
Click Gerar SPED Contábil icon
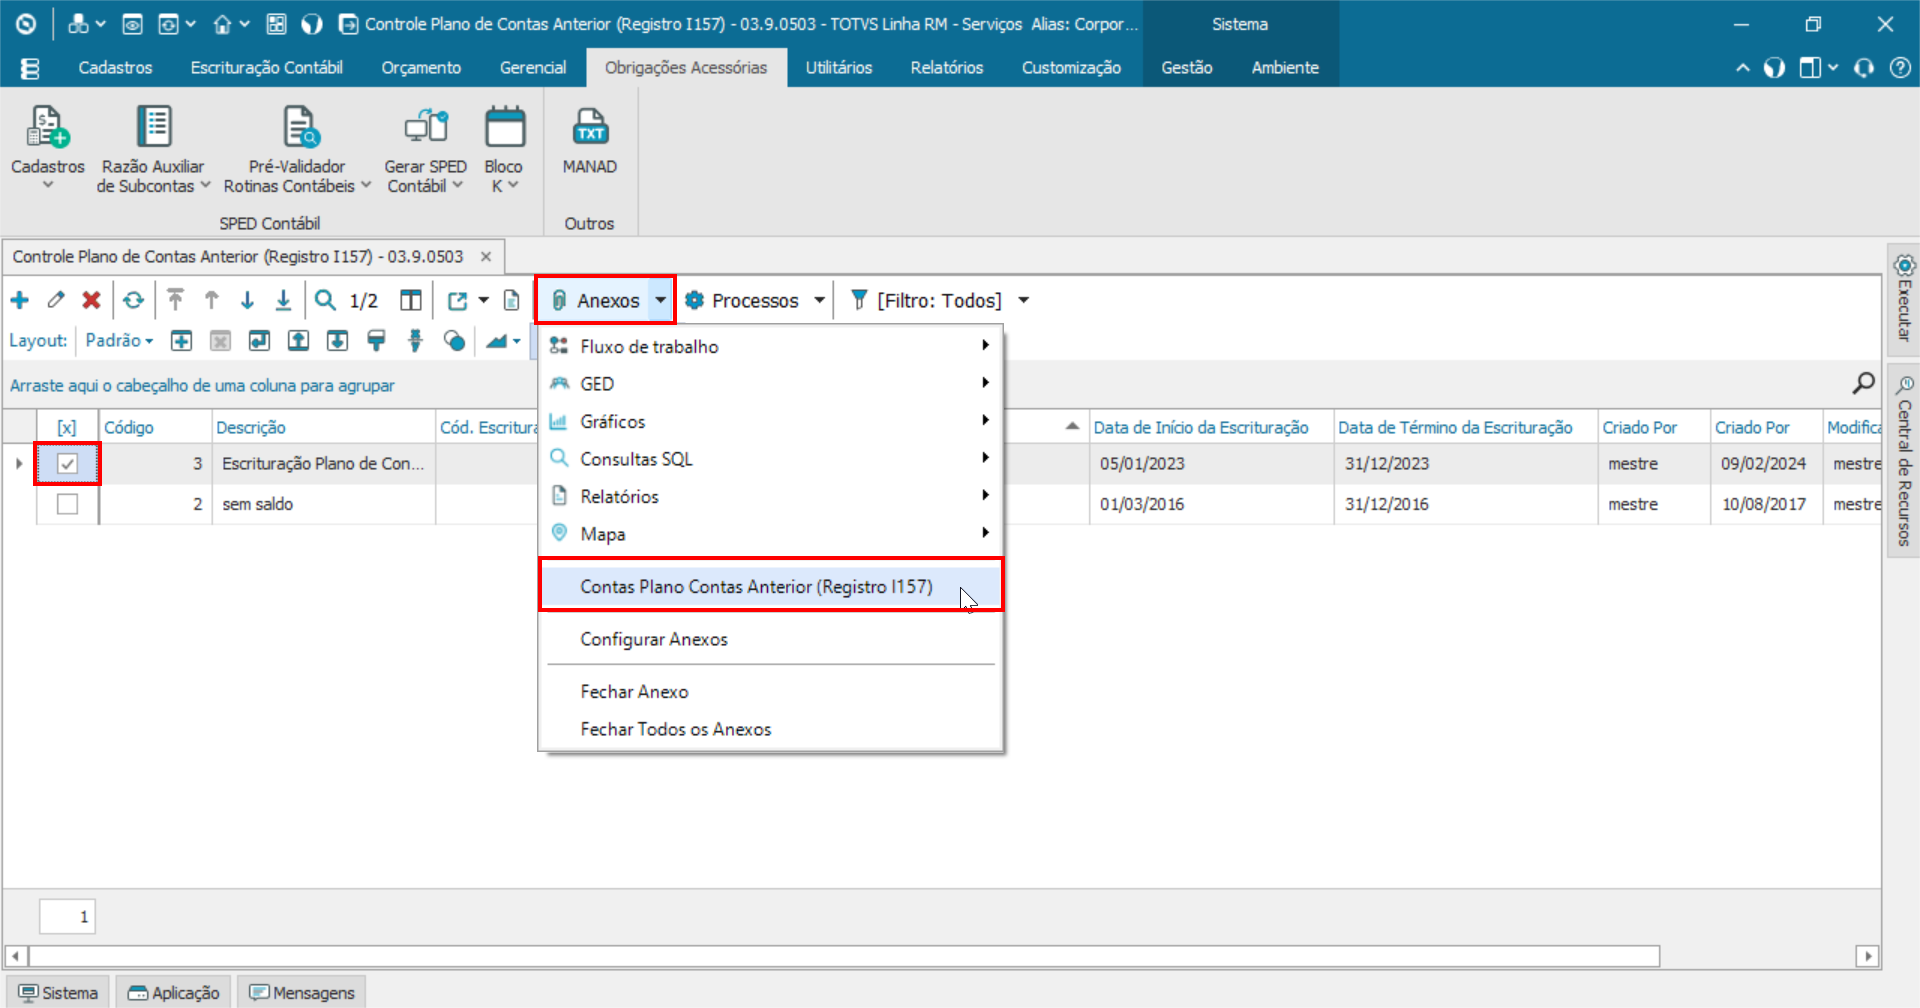[426, 128]
